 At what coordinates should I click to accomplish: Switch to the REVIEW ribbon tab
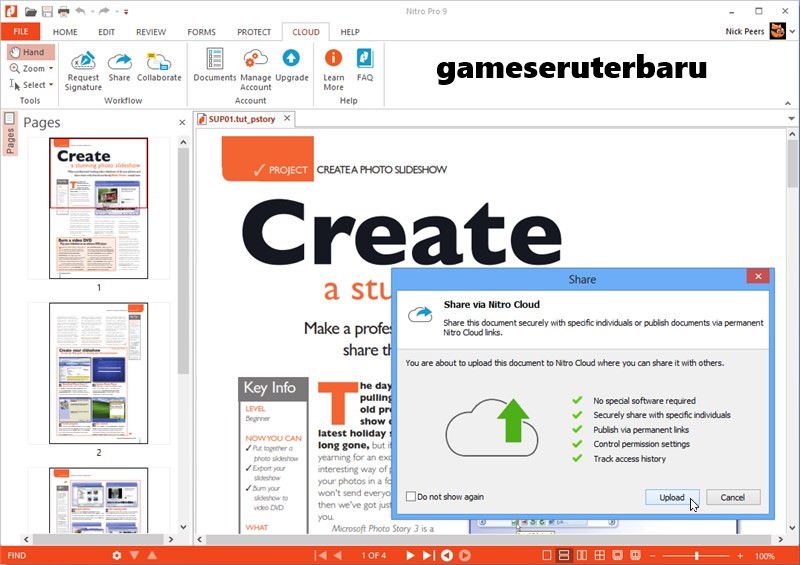(151, 32)
